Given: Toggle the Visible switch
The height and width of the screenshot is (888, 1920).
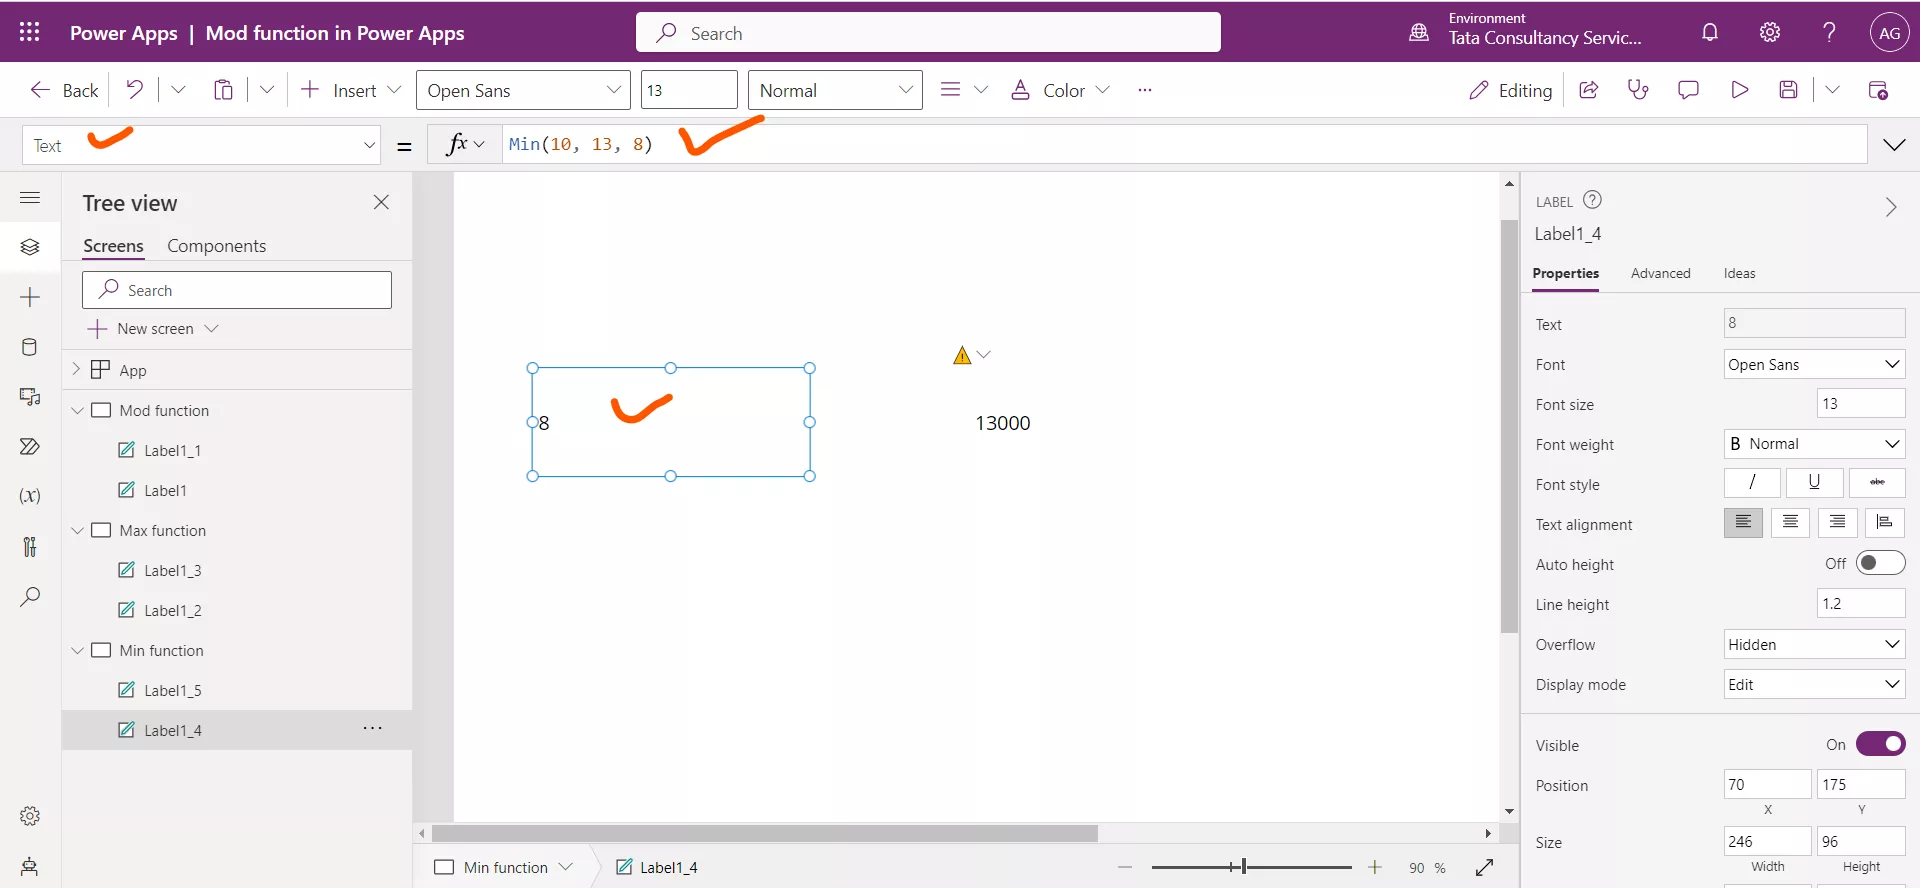Looking at the screenshot, I should coord(1880,744).
